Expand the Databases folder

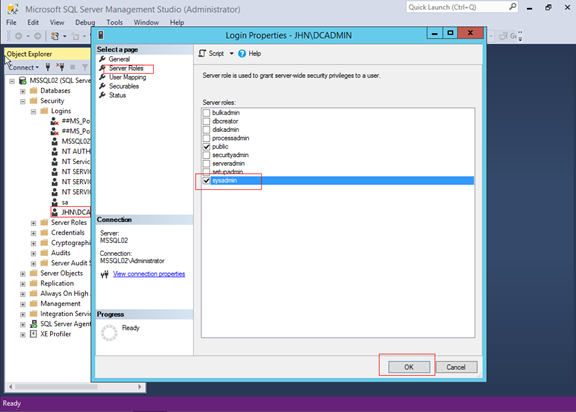click(x=23, y=91)
